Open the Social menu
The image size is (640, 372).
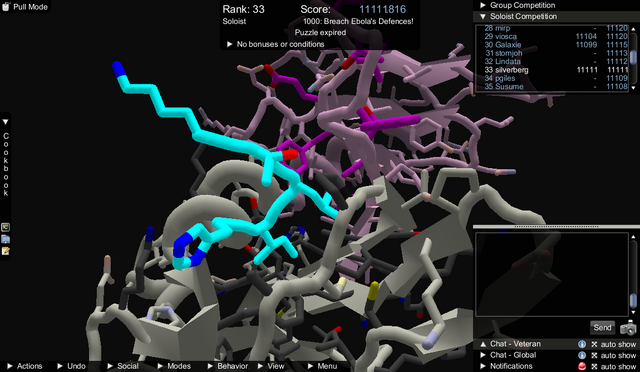pyautogui.click(x=123, y=366)
